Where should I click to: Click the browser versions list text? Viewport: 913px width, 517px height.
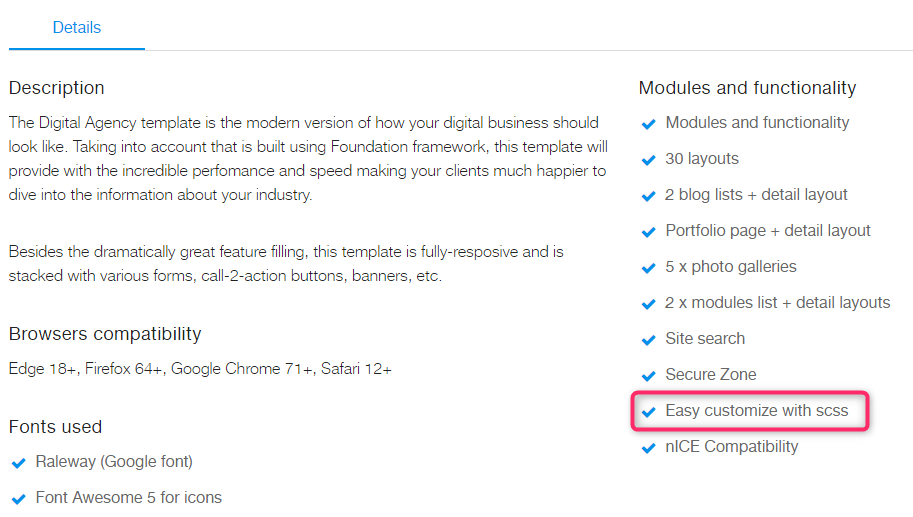click(200, 369)
